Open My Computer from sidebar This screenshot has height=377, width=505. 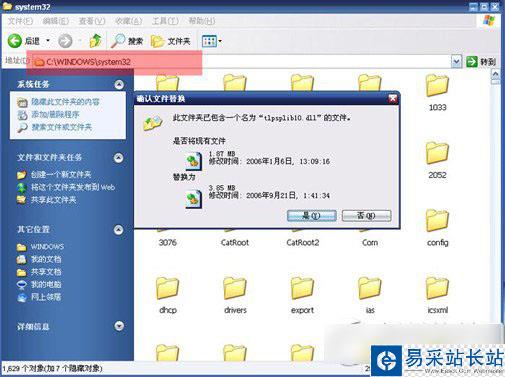click(39, 284)
